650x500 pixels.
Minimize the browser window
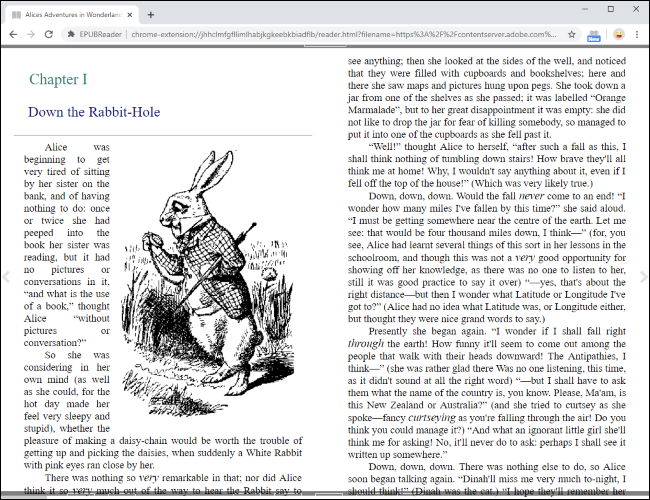[x=585, y=9]
